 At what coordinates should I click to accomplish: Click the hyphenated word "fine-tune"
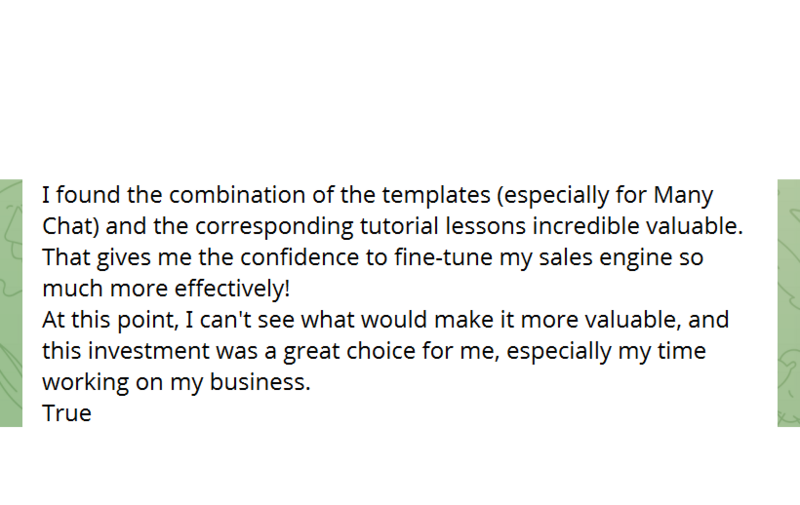(443, 257)
